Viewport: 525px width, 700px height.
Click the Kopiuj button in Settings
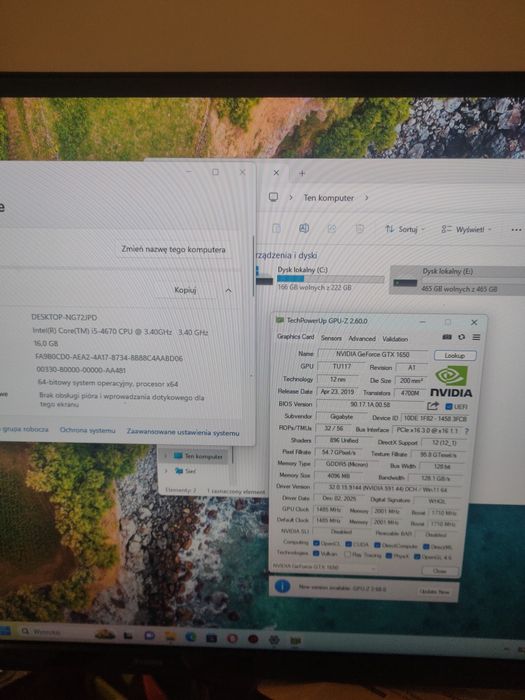(x=185, y=290)
